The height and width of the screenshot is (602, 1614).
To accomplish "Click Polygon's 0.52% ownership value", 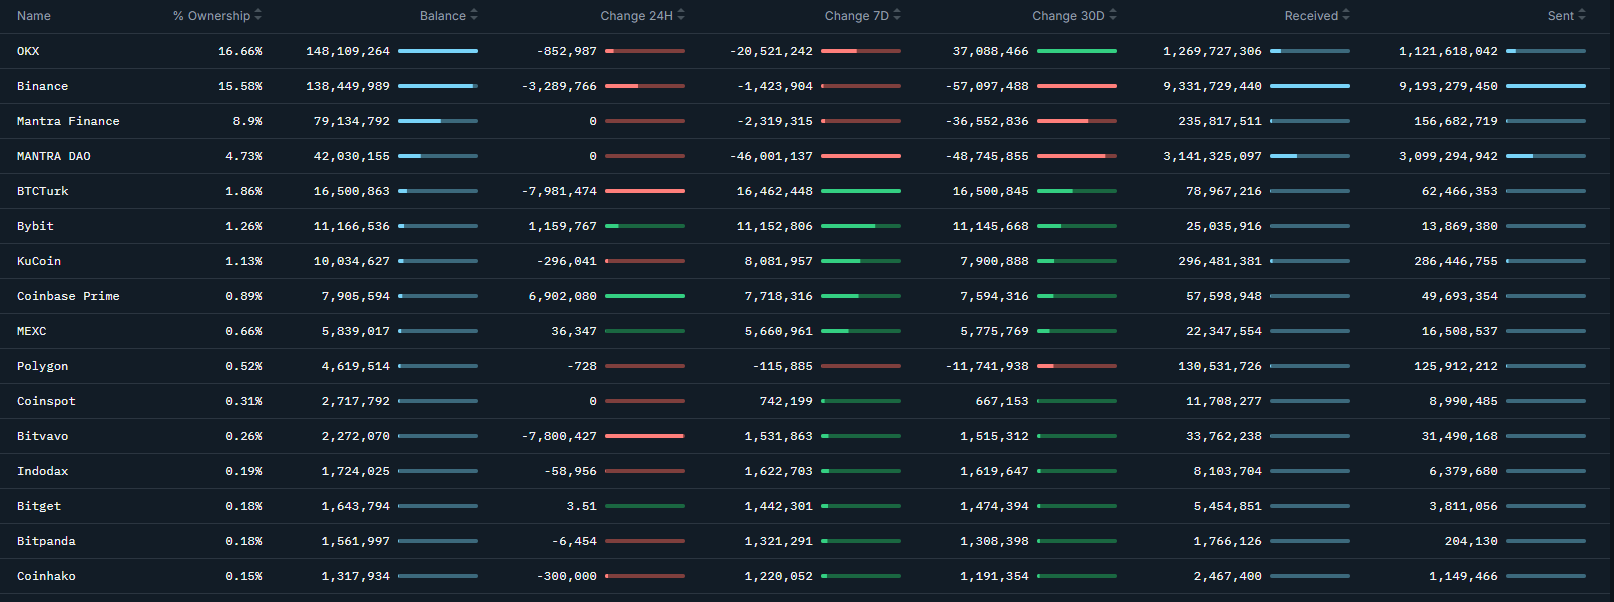I will pyautogui.click(x=244, y=366).
